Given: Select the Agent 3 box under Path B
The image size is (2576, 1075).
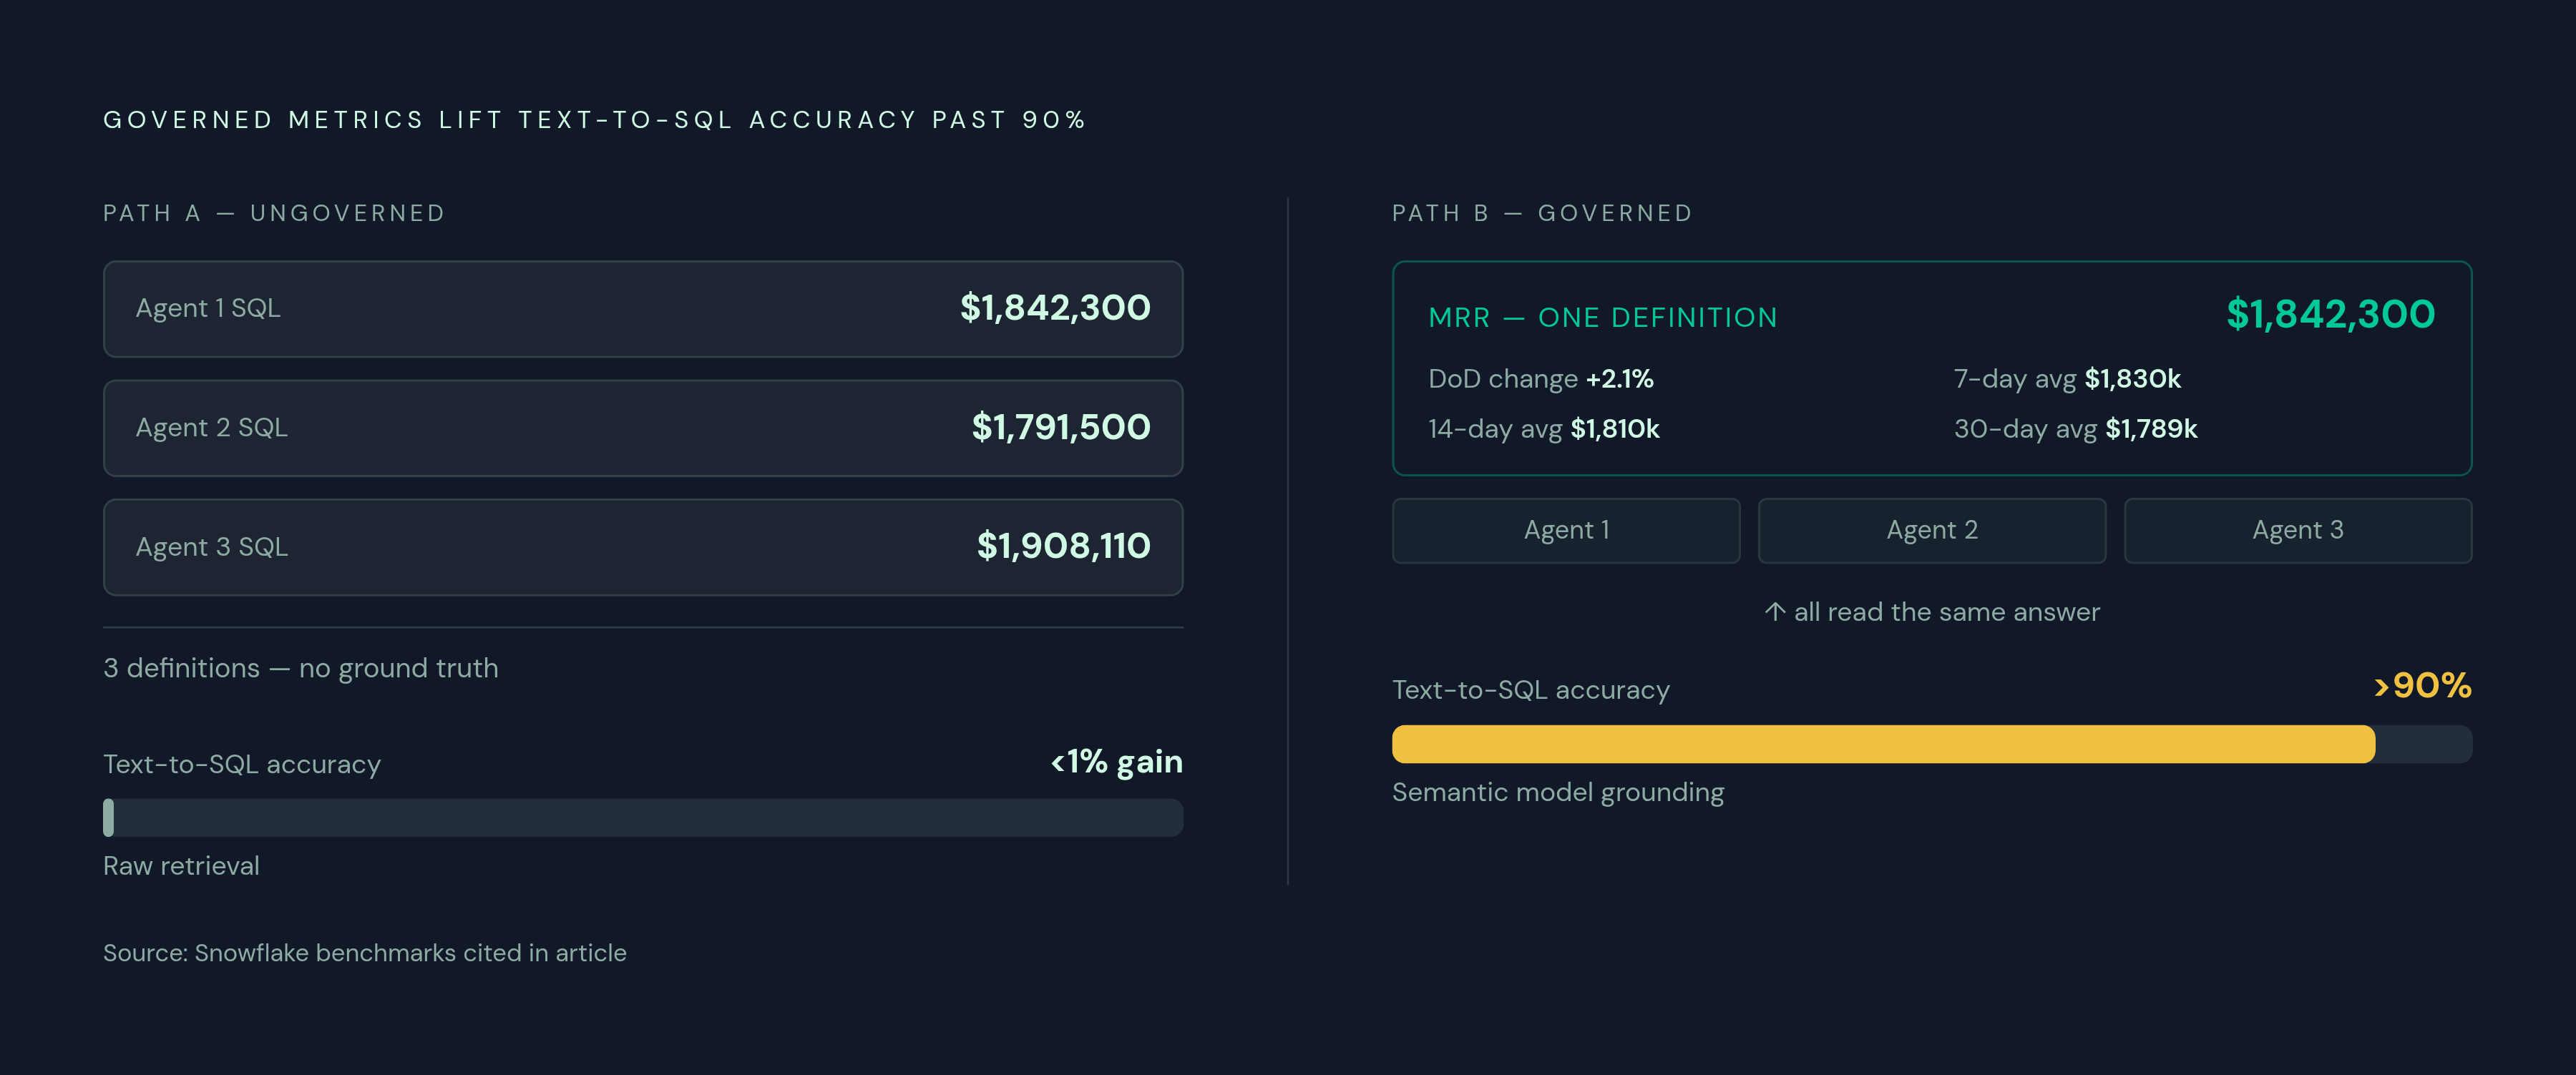Looking at the screenshot, I should point(2298,531).
